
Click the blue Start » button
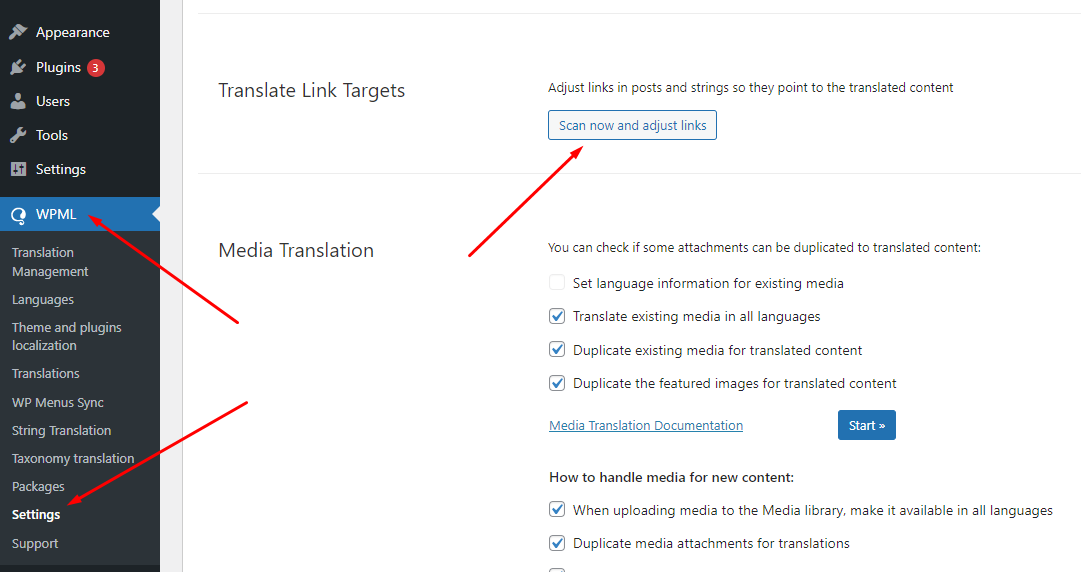(867, 425)
